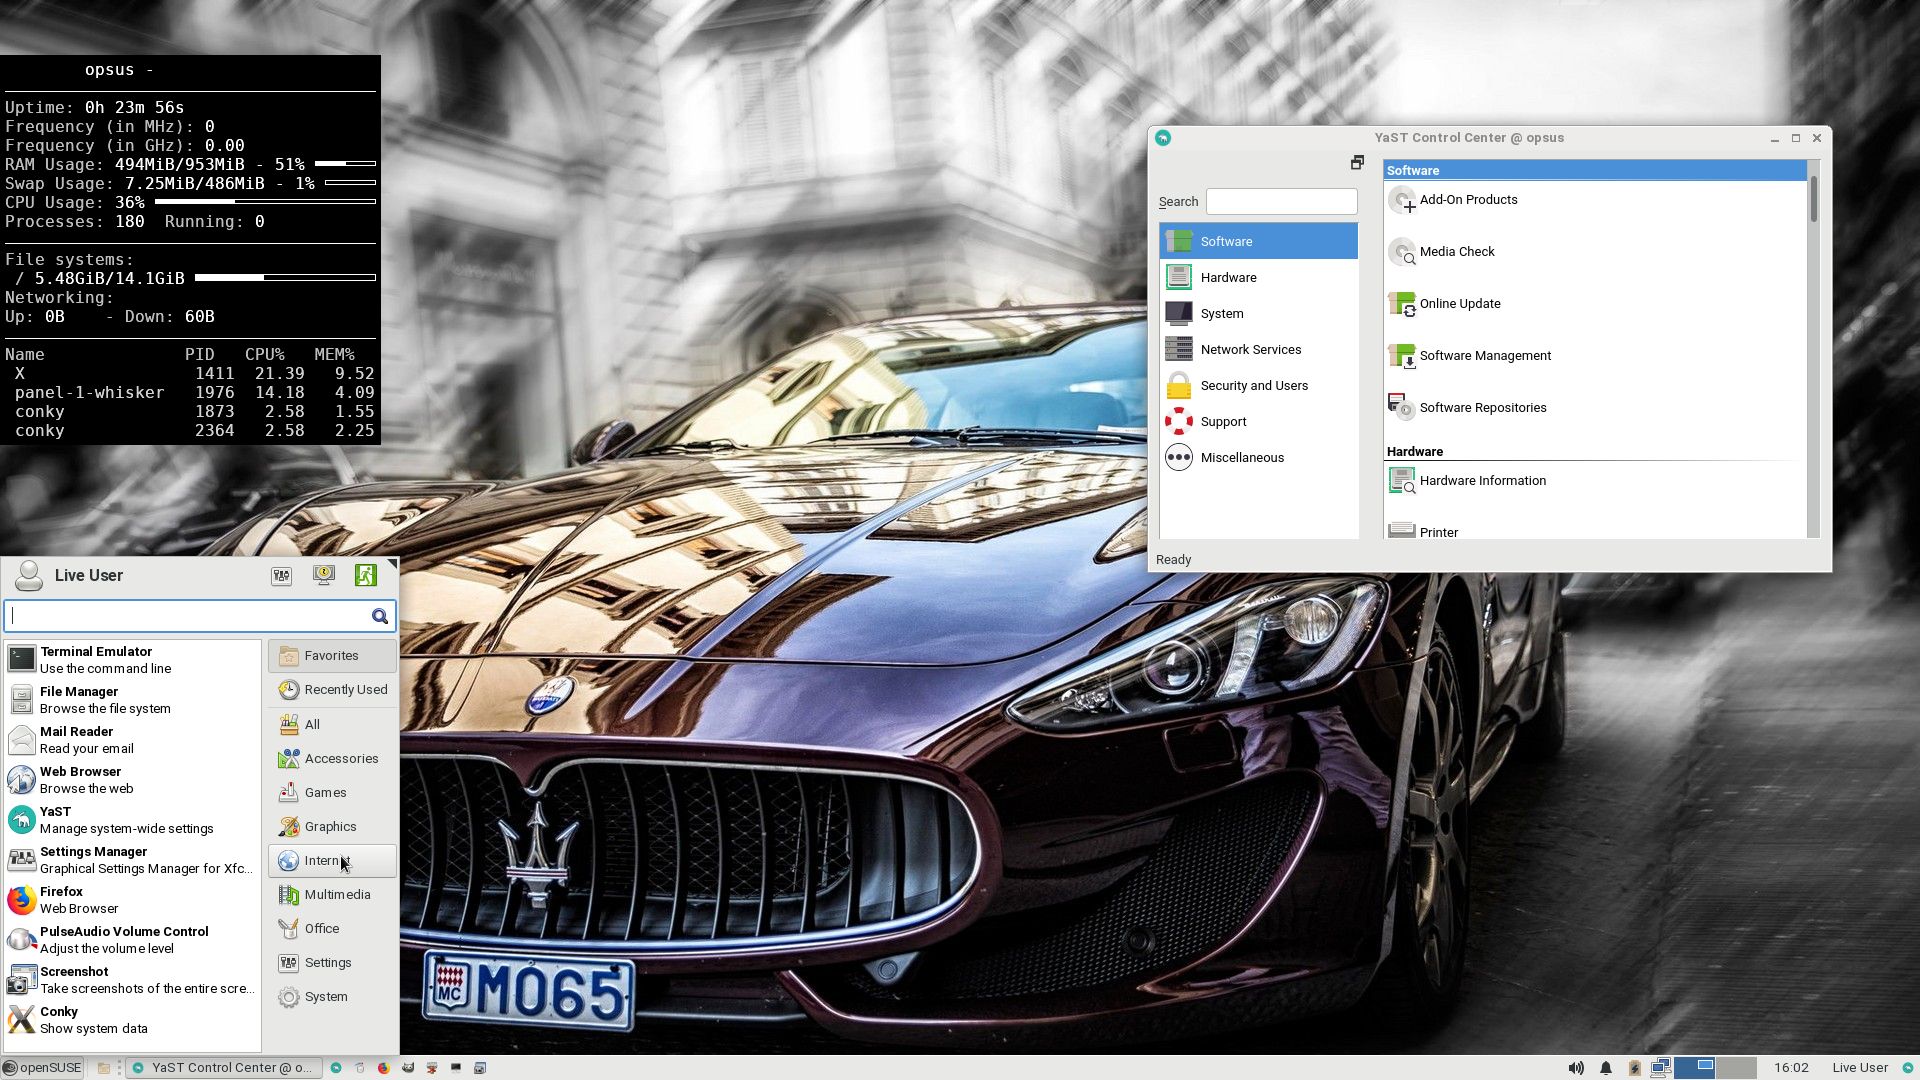Launch Screenshot tool from favorites
The width and height of the screenshot is (1920, 1080).
click(x=132, y=980)
